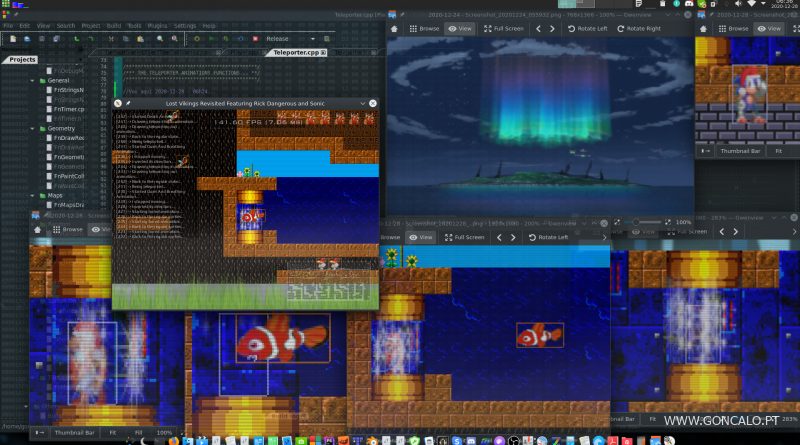
Task: Click Browse in the bottom-left Gwenview window
Action: (67, 230)
